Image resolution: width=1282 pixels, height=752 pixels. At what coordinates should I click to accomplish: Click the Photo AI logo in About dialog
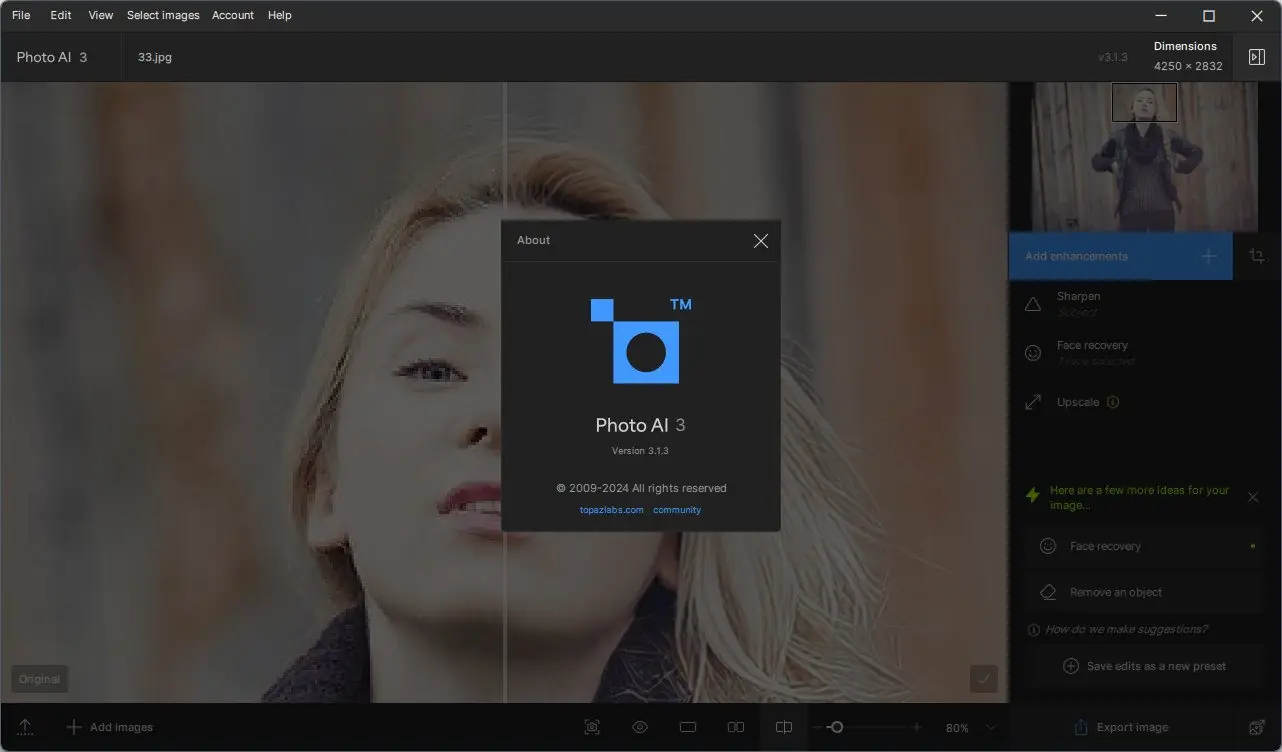pyautogui.click(x=641, y=341)
